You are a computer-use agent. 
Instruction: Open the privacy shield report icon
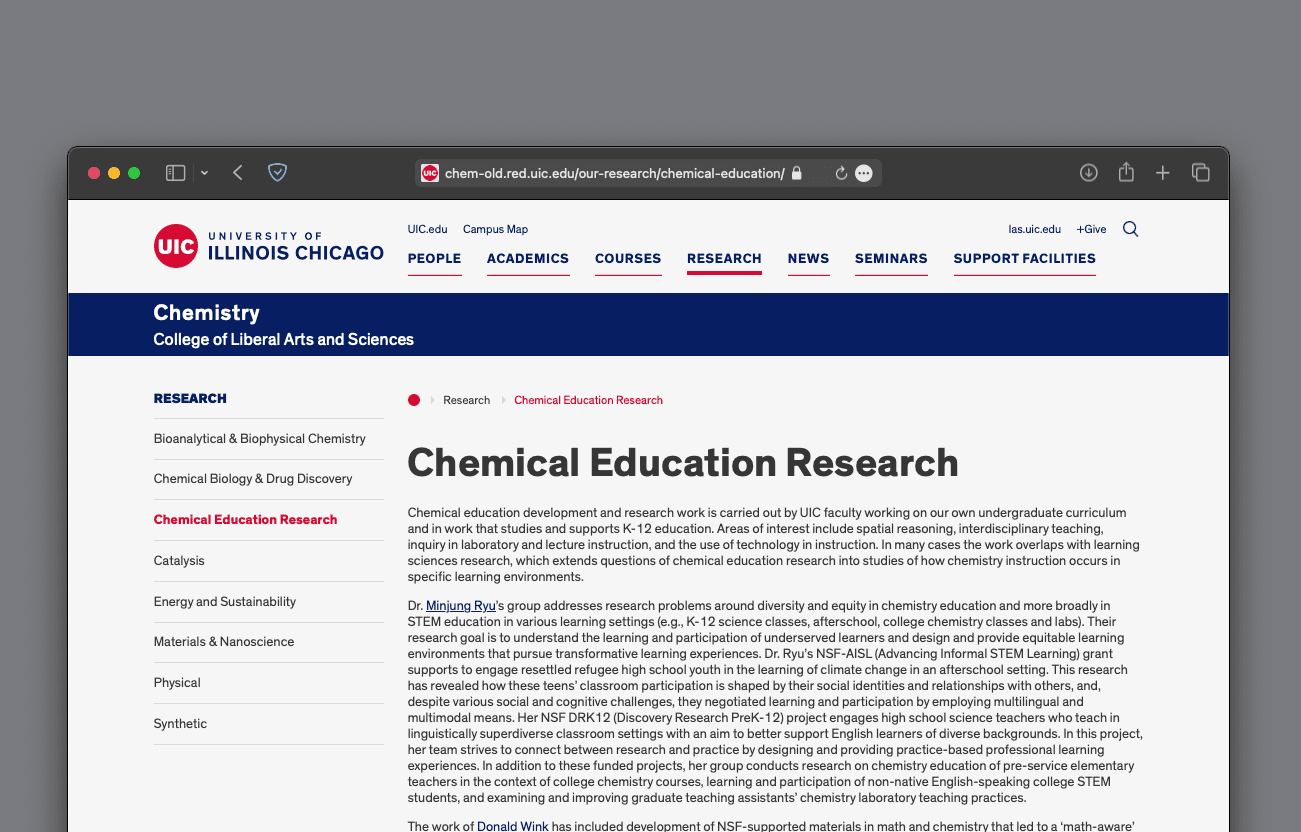pos(278,173)
